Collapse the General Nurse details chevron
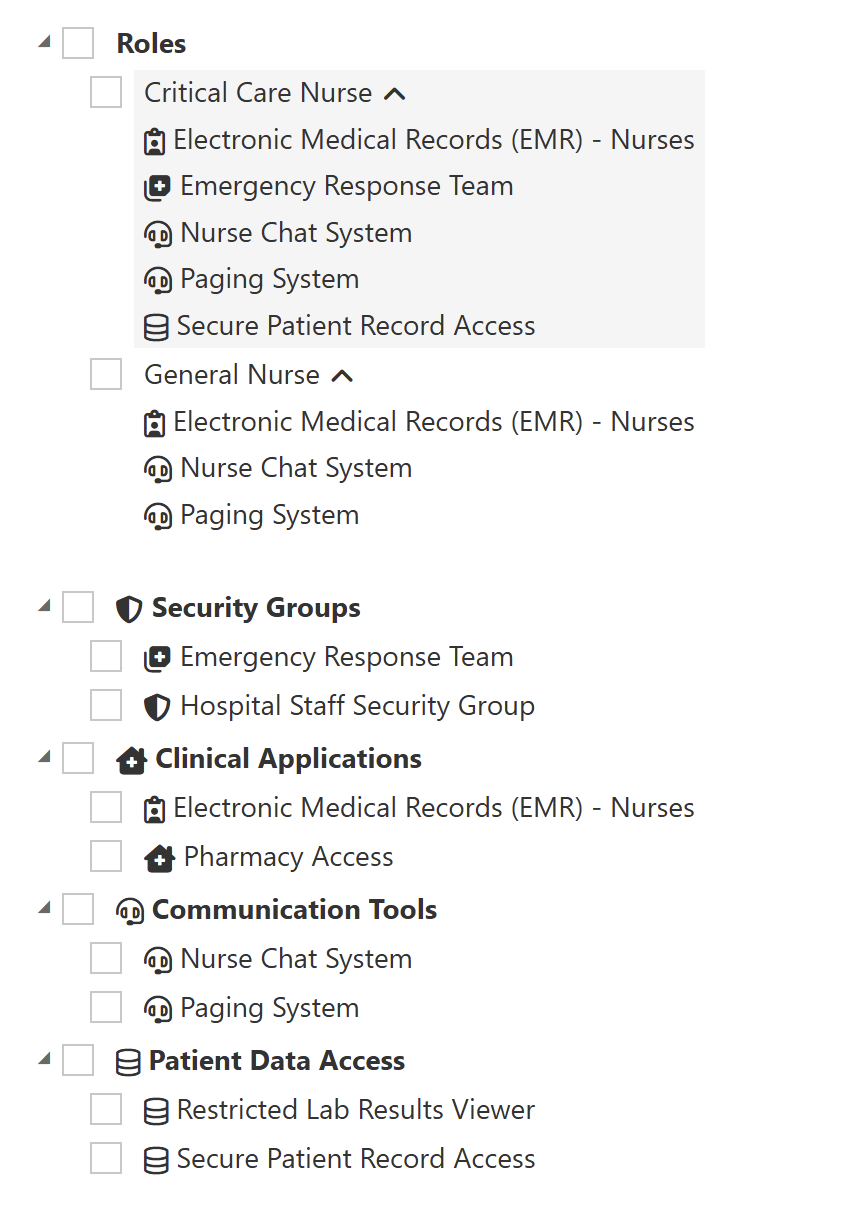This screenshot has width=860, height=1220. point(342,376)
